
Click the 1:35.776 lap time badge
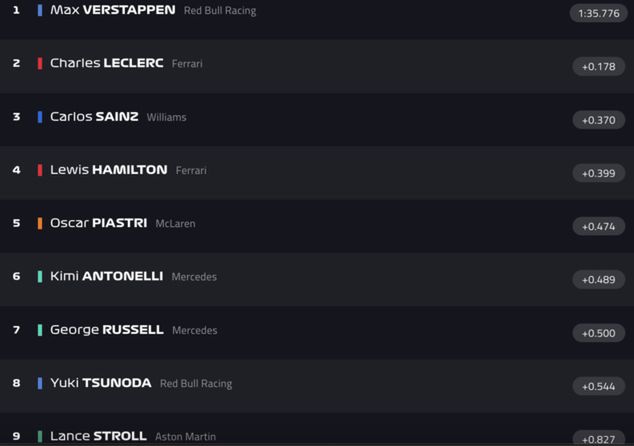[x=598, y=14]
